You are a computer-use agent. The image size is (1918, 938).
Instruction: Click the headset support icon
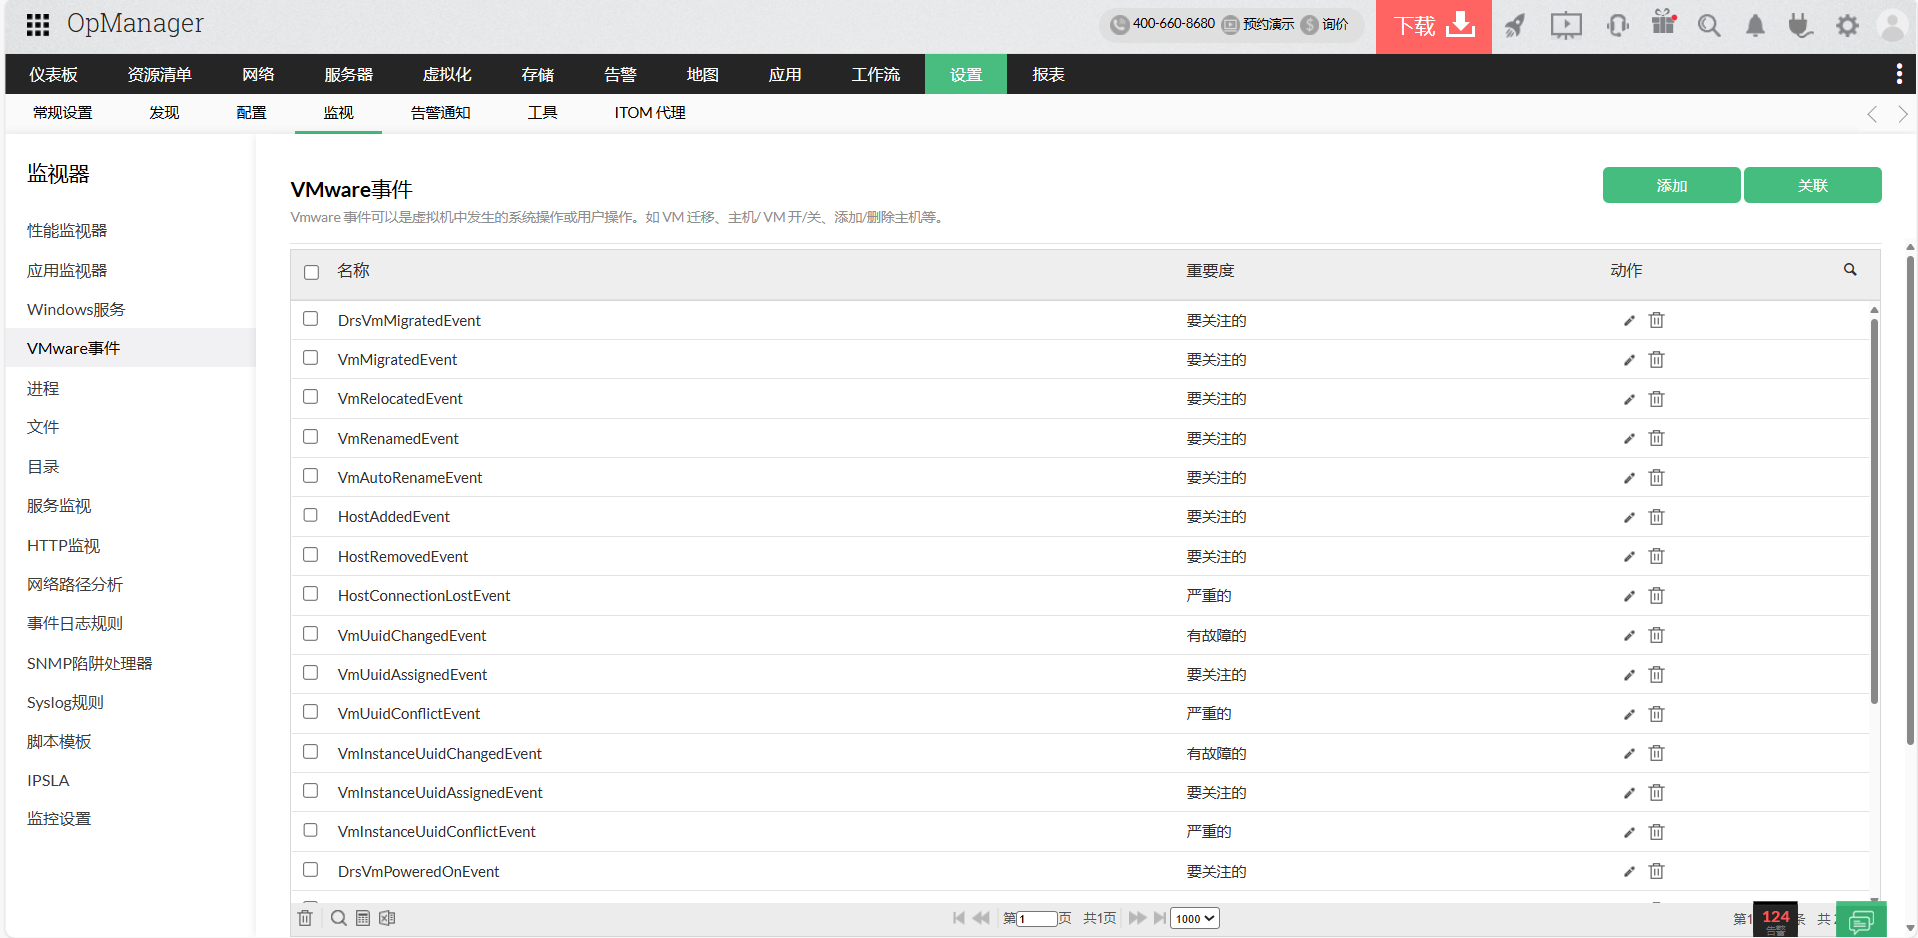pos(1617,25)
